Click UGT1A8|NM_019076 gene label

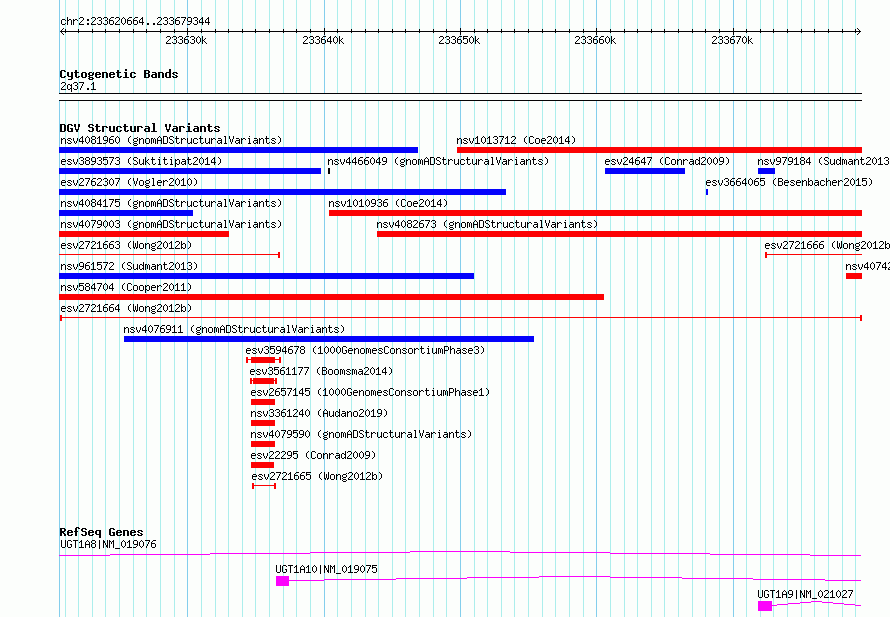108,544
